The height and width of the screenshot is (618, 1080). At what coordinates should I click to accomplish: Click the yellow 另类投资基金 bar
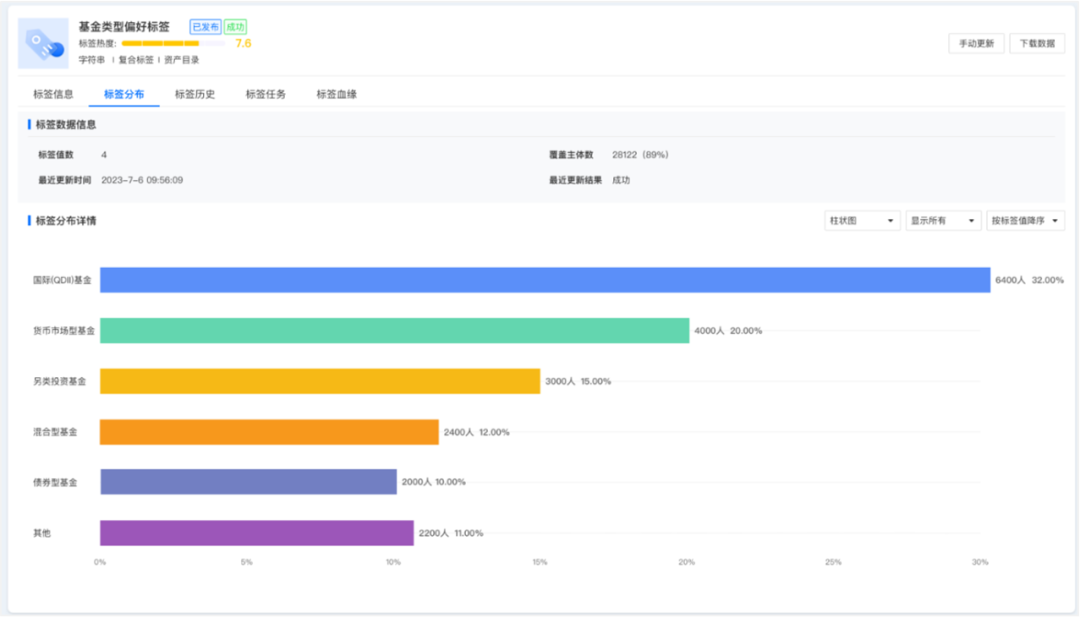tap(320, 381)
